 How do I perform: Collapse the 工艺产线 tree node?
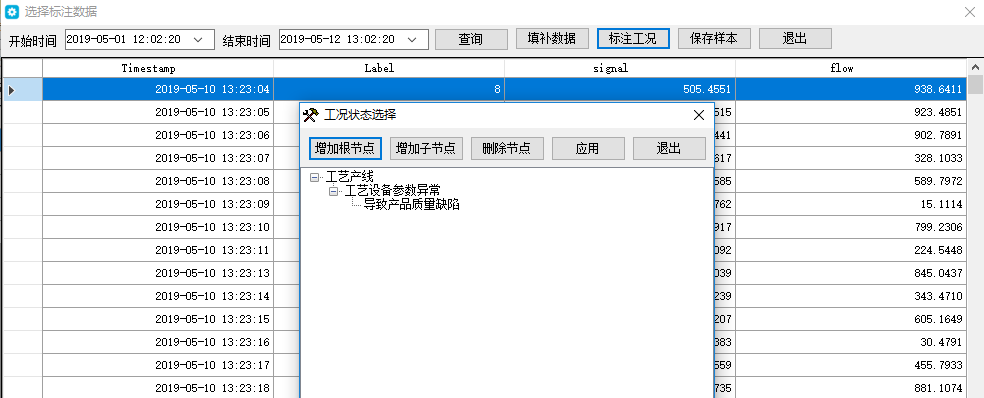point(314,178)
